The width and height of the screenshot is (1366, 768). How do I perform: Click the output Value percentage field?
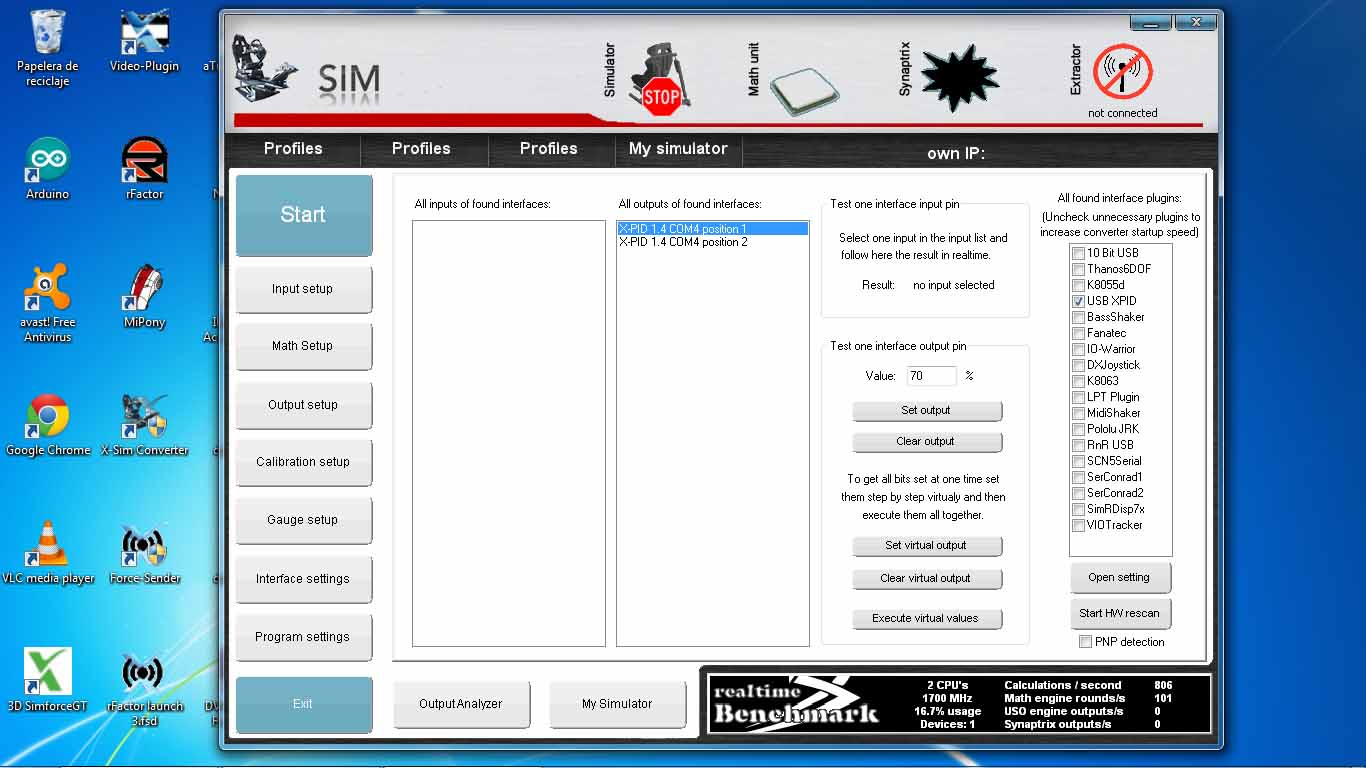[930, 376]
